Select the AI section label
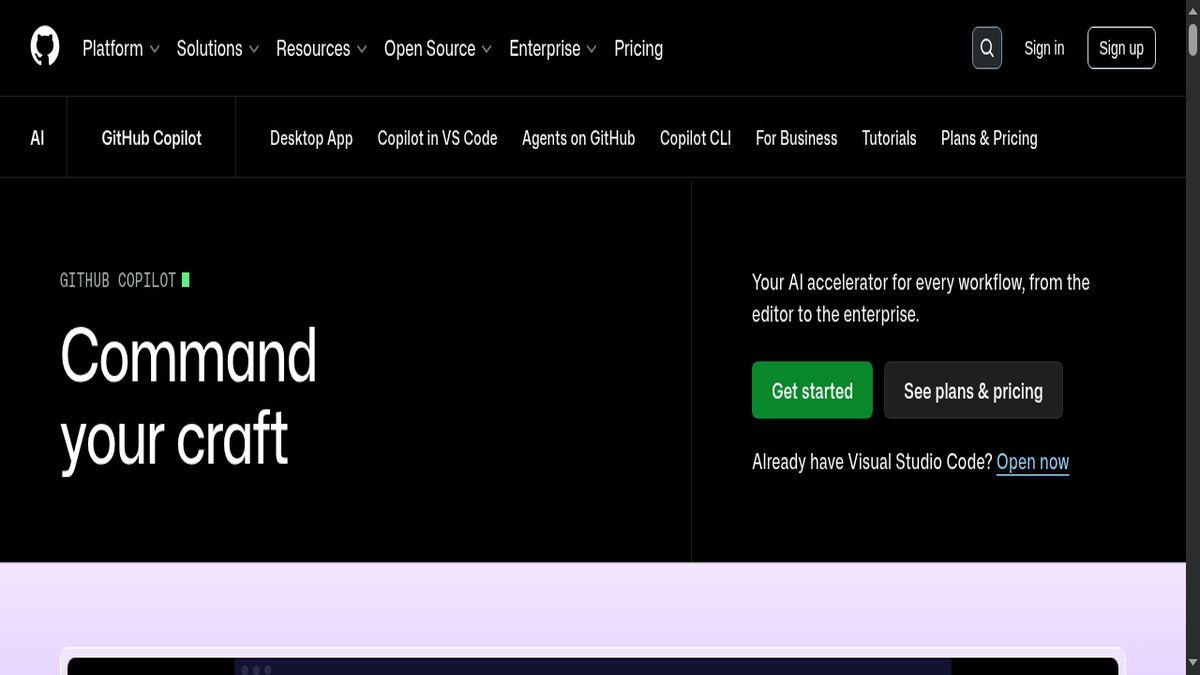1200x675 pixels. [37, 138]
